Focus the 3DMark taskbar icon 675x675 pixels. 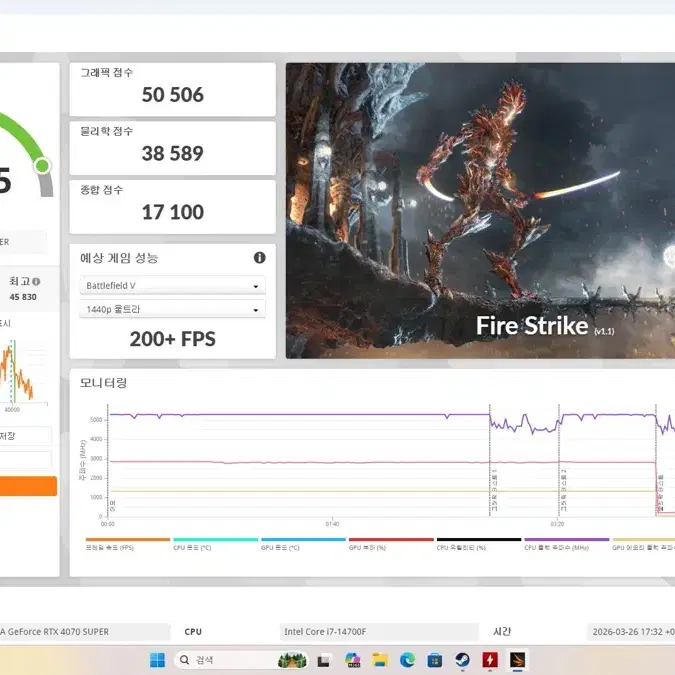point(517,660)
